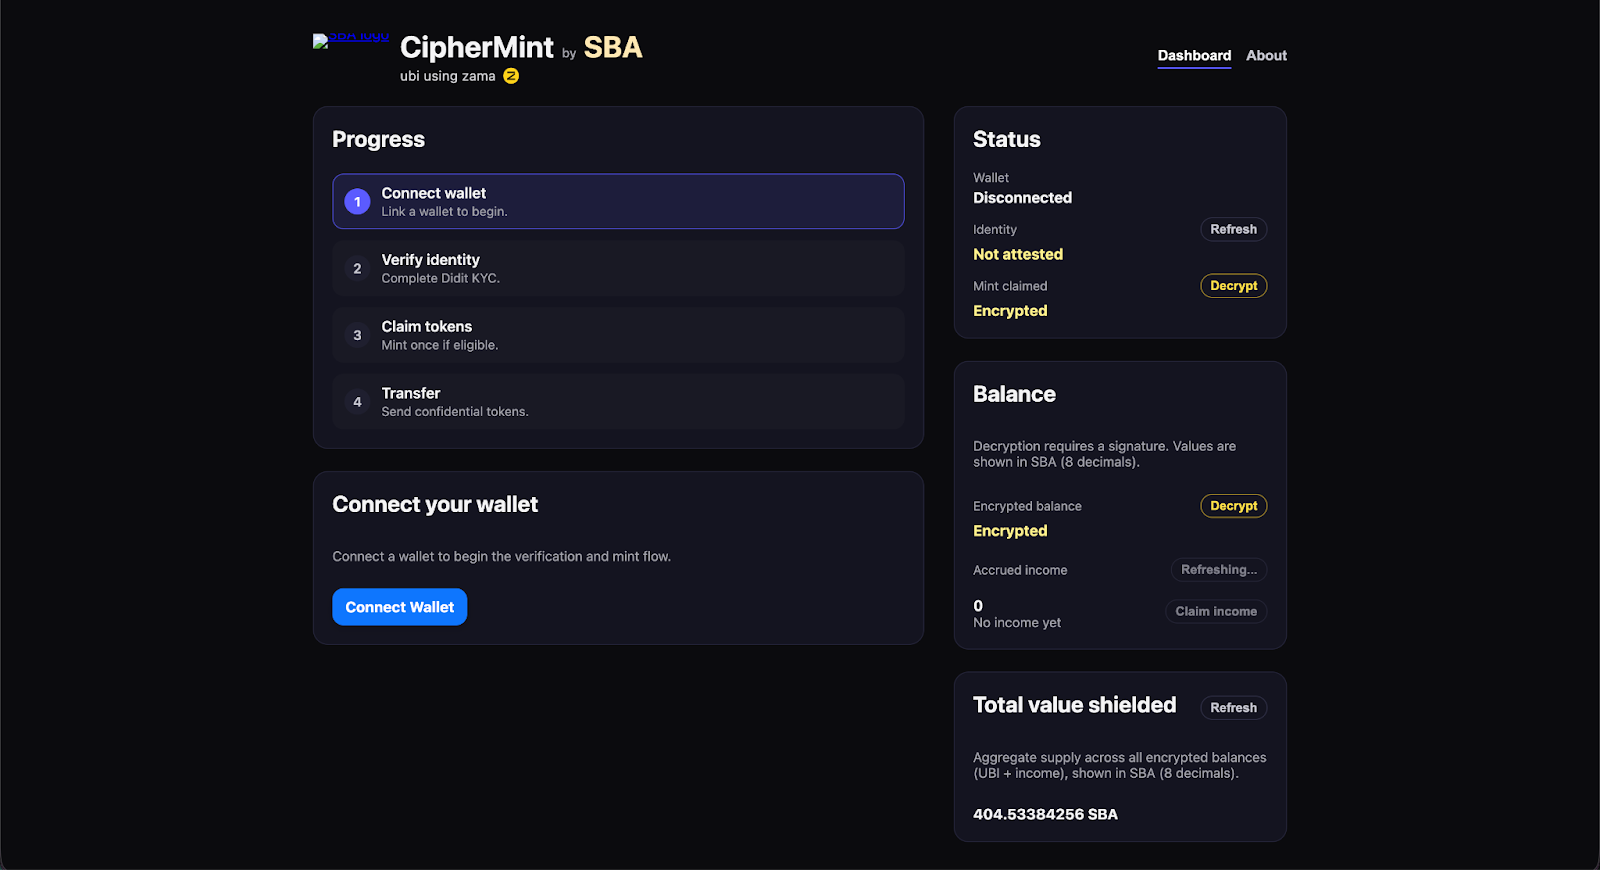Screen dimensions: 1600x870
Task: Click 'Complete Didit KYC.' description
Action: (440, 279)
